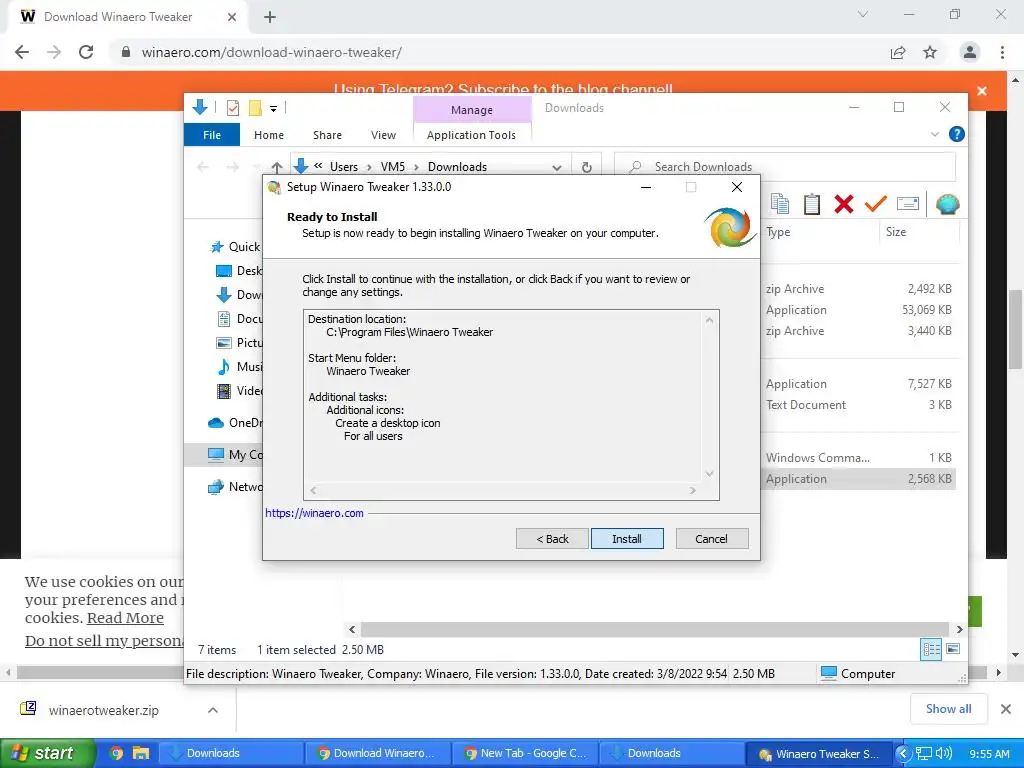The width and height of the screenshot is (1024, 768).
Task: Open the Chrome profile avatar
Action: (x=970, y=52)
